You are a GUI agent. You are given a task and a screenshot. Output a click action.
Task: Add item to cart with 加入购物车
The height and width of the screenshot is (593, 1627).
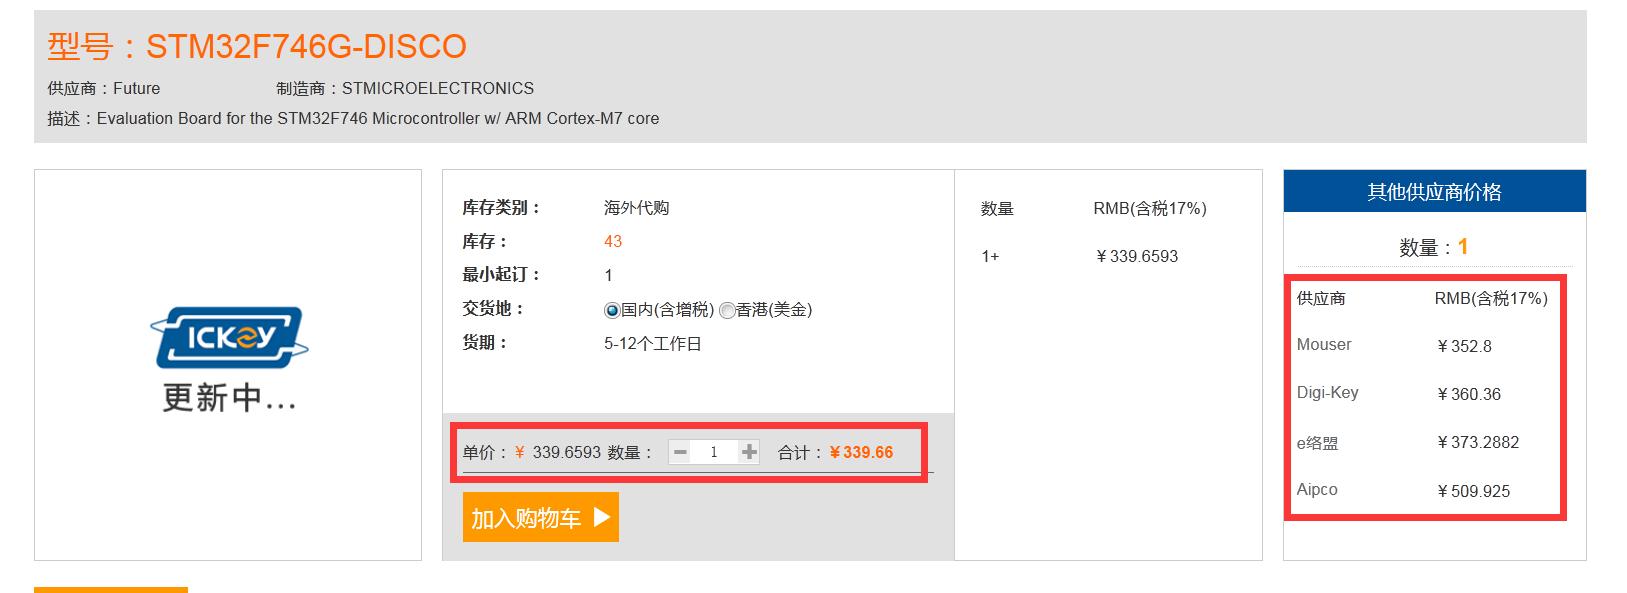(541, 517)
